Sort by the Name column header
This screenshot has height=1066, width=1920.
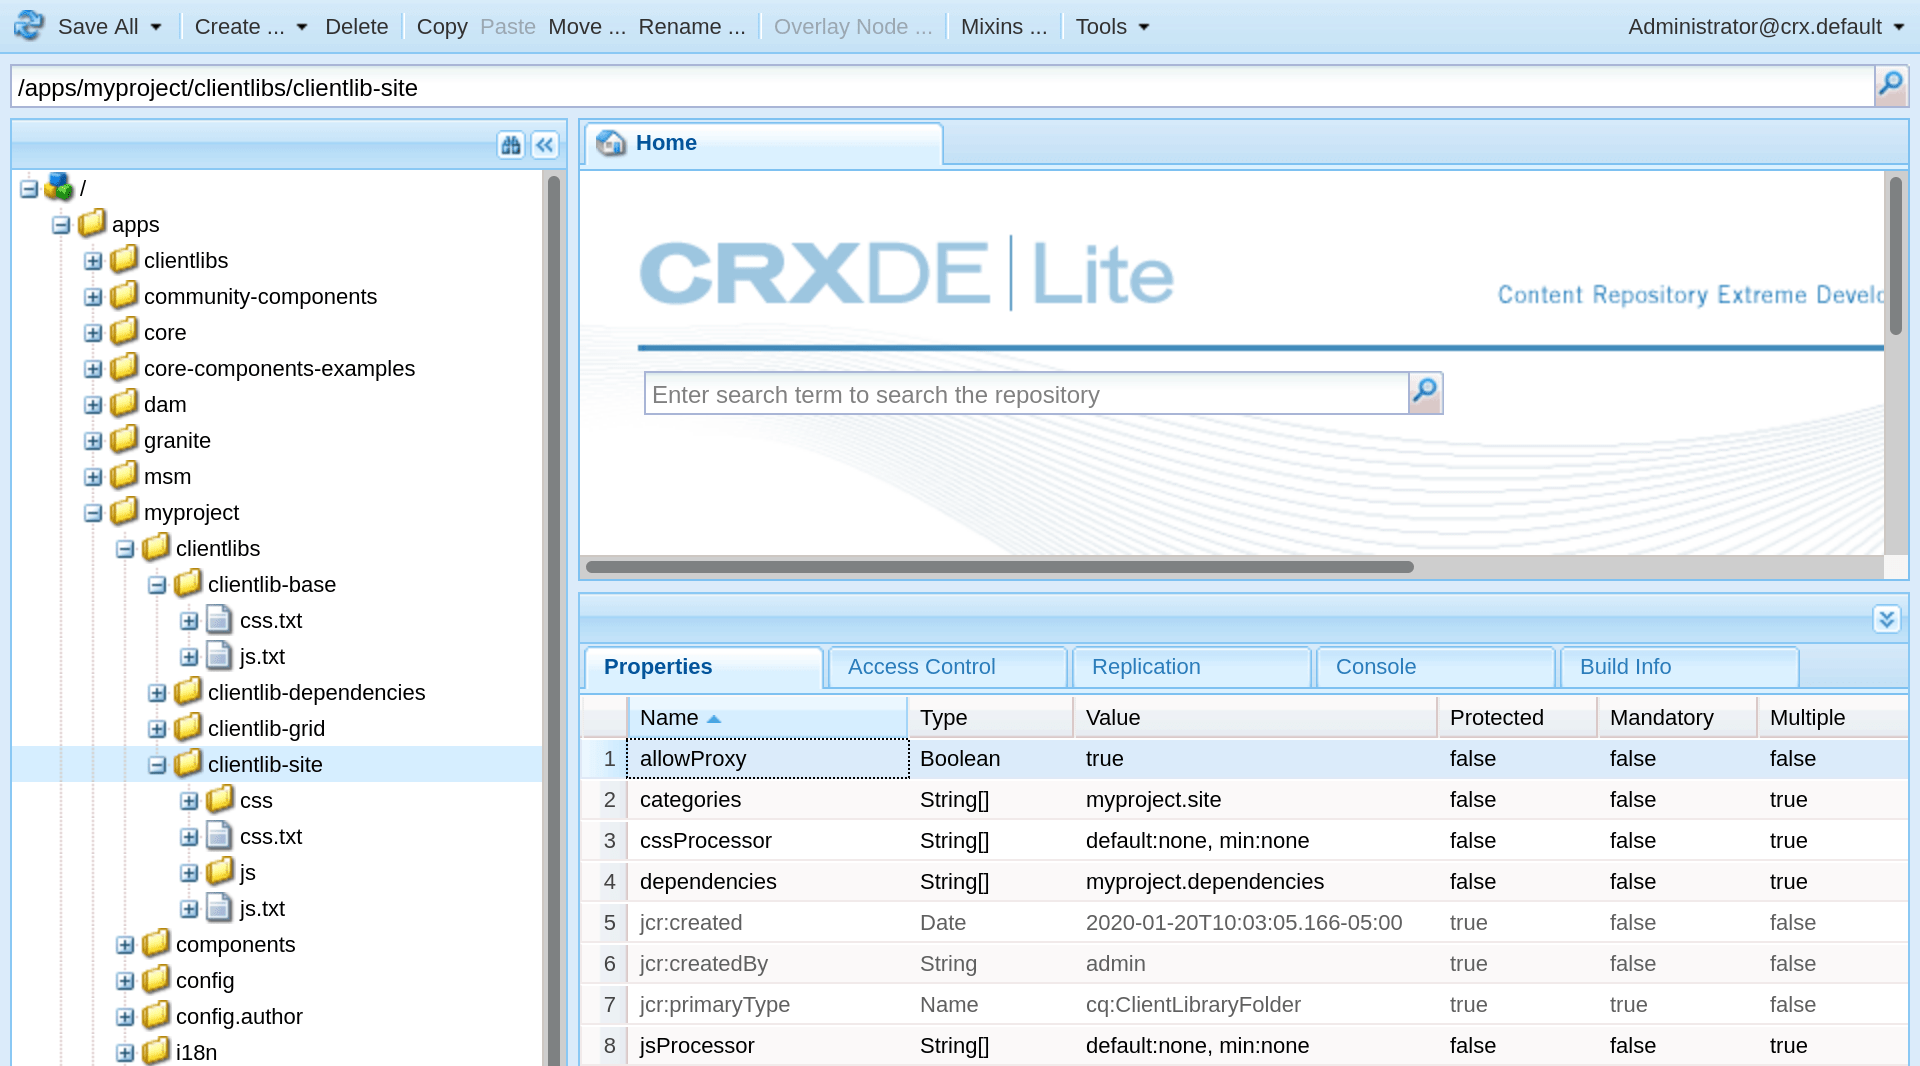[x=767, y=718]
